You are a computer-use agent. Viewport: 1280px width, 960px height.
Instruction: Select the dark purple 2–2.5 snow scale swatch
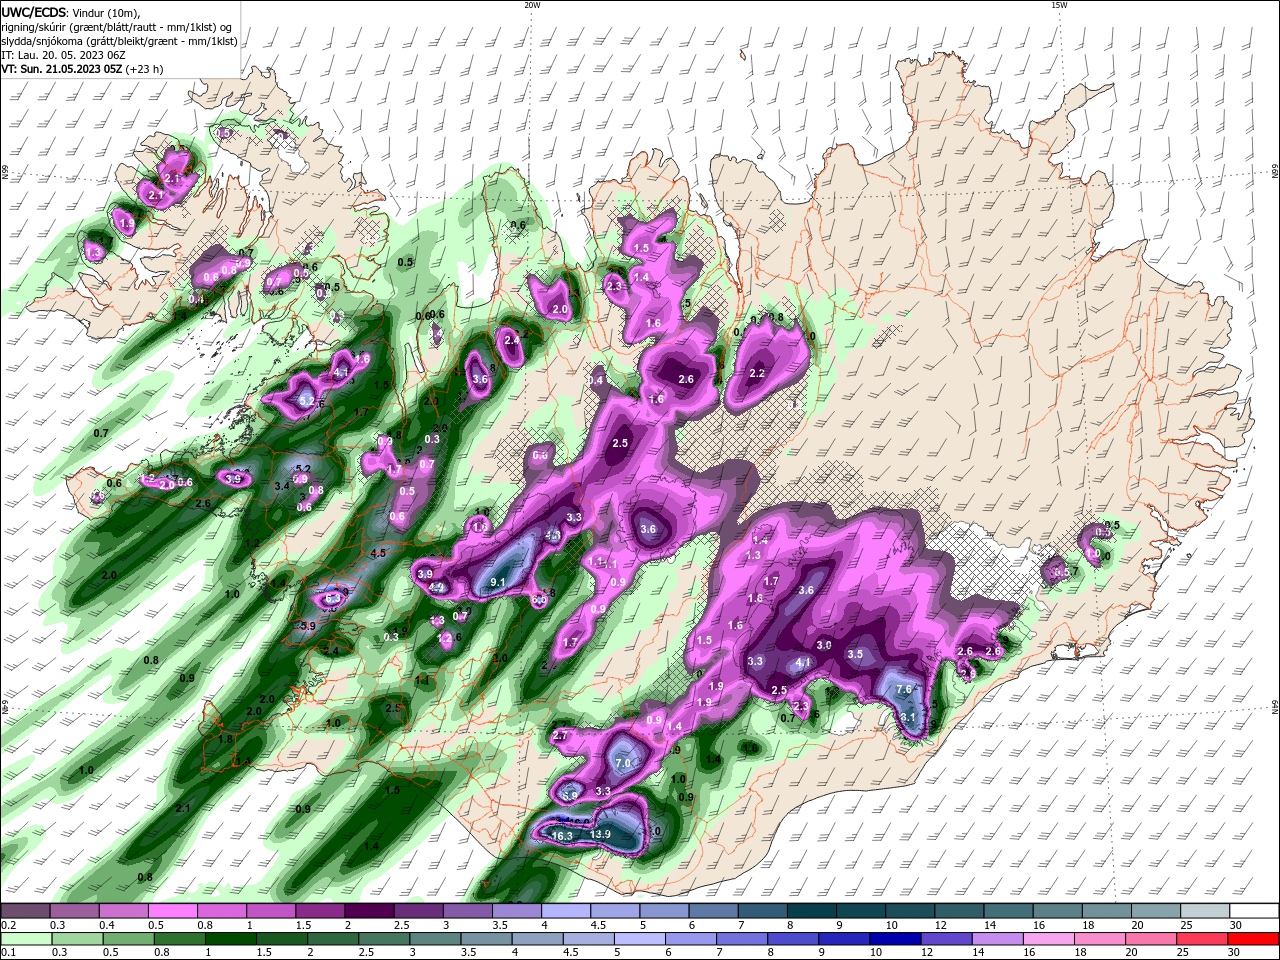(369, 911)
